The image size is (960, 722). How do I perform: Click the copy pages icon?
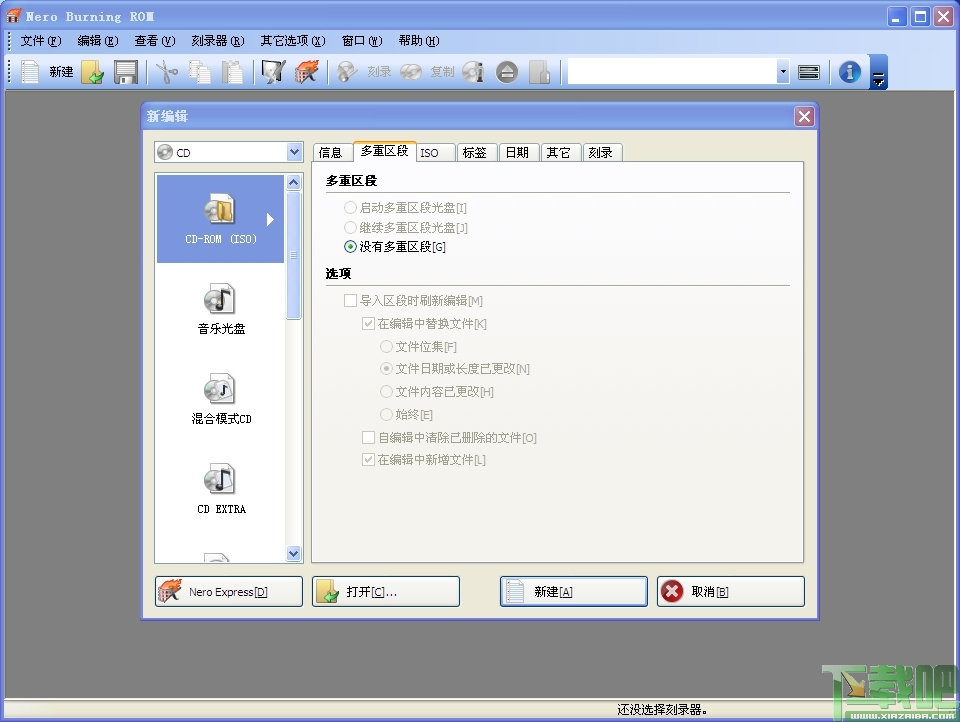click(200, 72)
